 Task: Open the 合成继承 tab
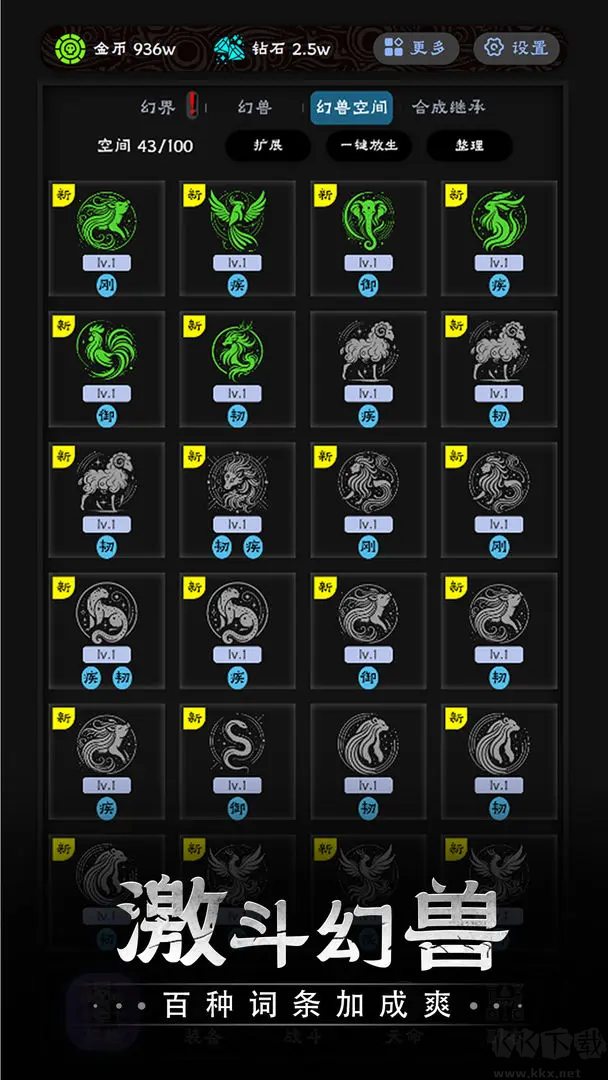tap(448, 107)
